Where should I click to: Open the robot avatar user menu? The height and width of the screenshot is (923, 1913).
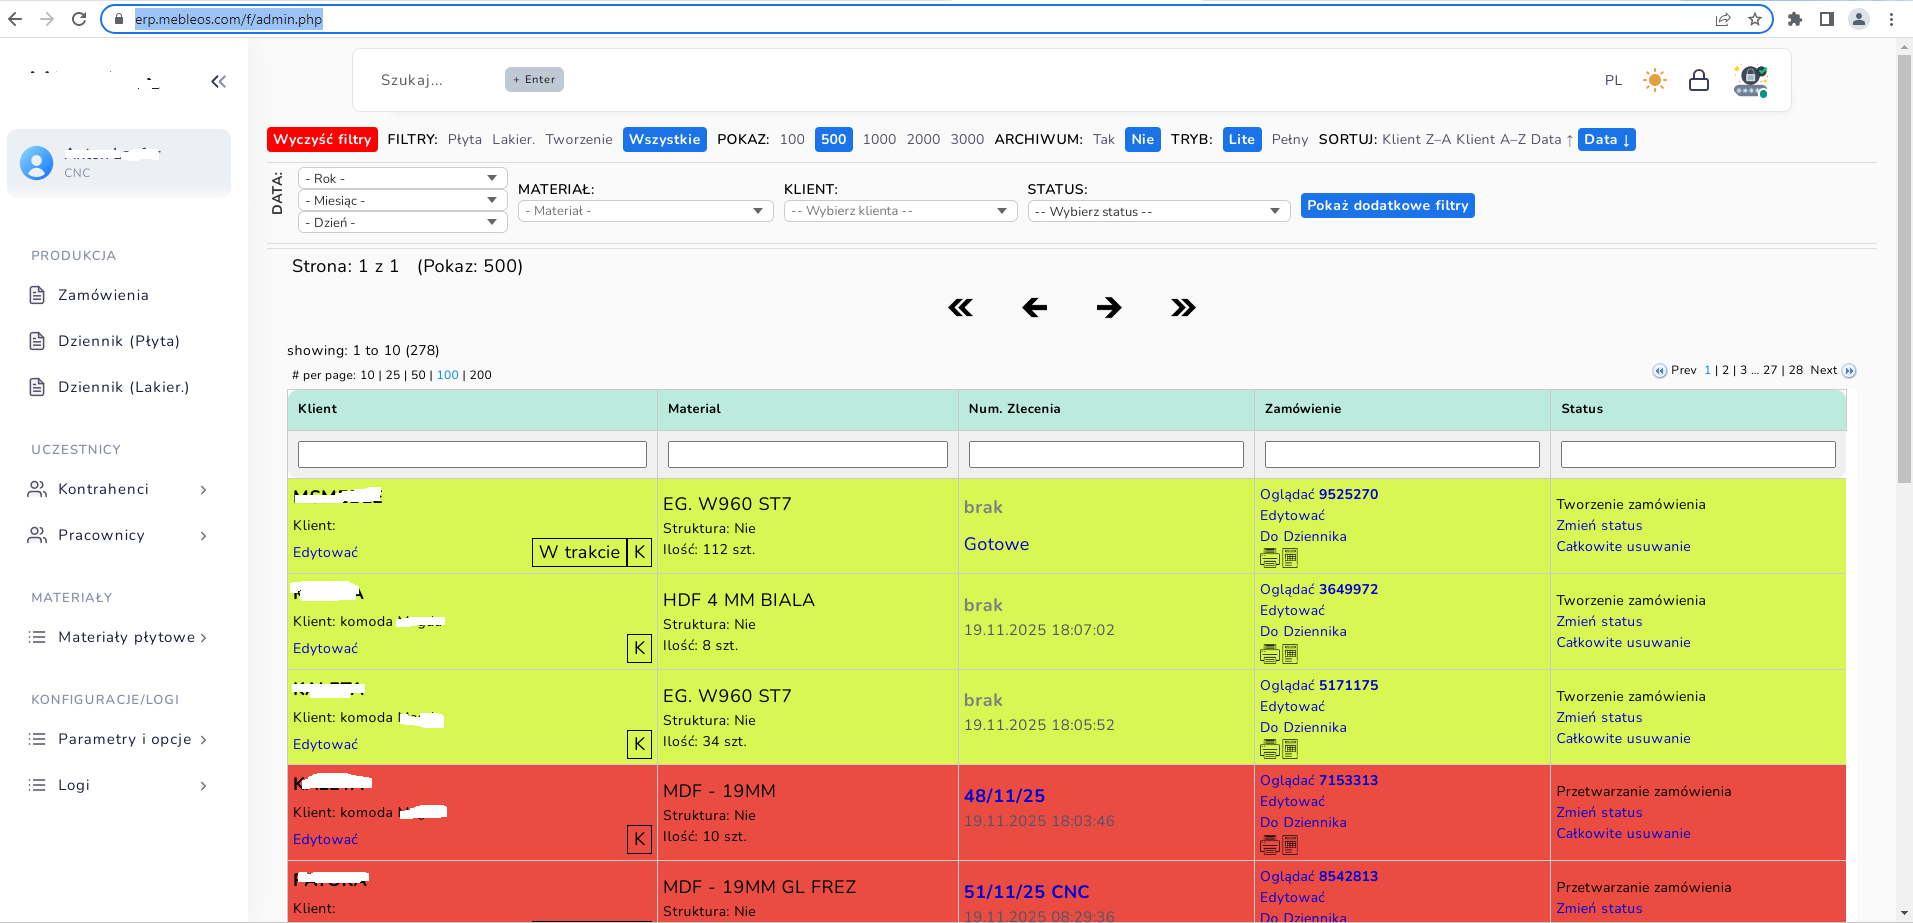pyautogui.click(x=1750, y=80)
